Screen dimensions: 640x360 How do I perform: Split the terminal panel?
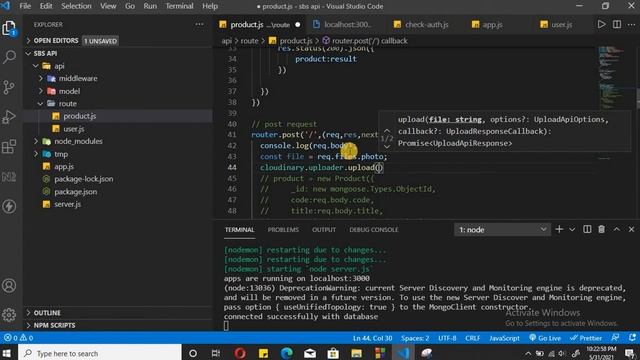click(587, 229)
